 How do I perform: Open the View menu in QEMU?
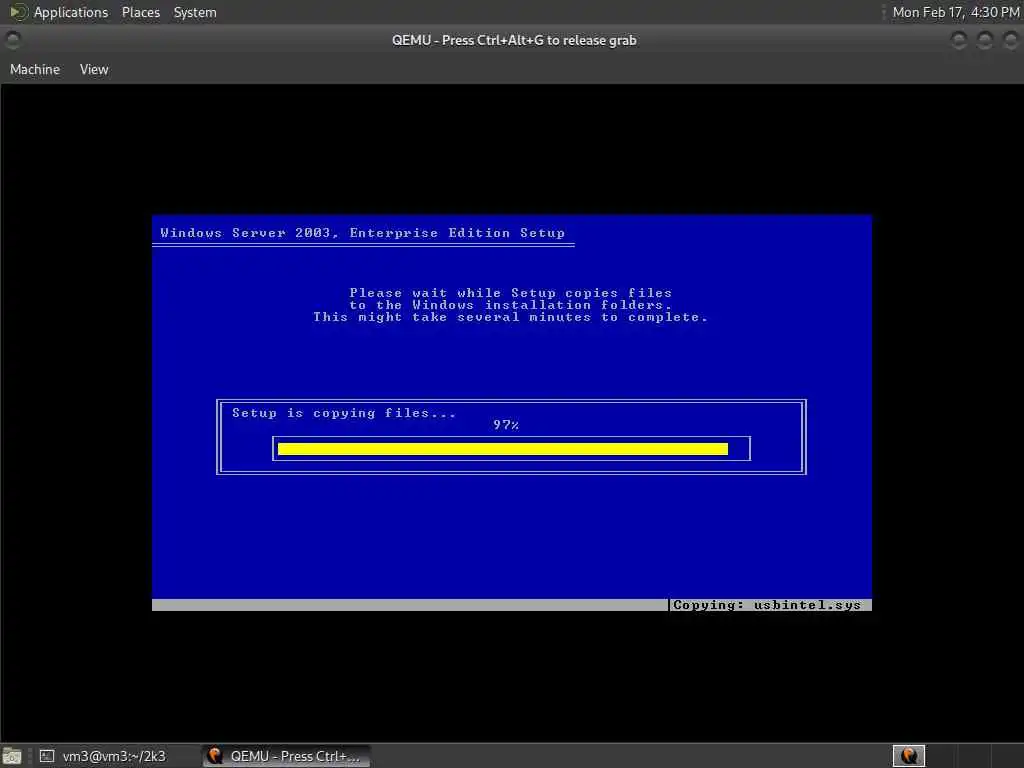pyautogui.click(x=94, y=69)
